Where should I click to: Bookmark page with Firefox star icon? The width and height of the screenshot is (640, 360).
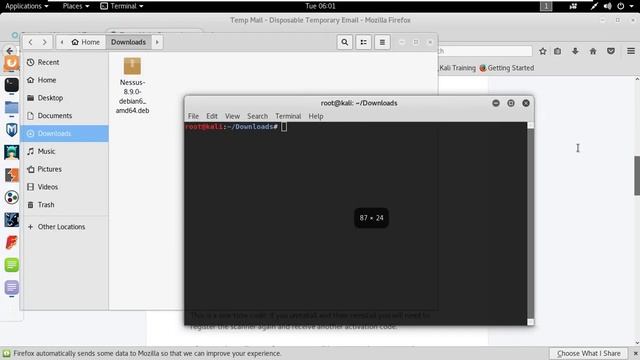pos(542,51)
